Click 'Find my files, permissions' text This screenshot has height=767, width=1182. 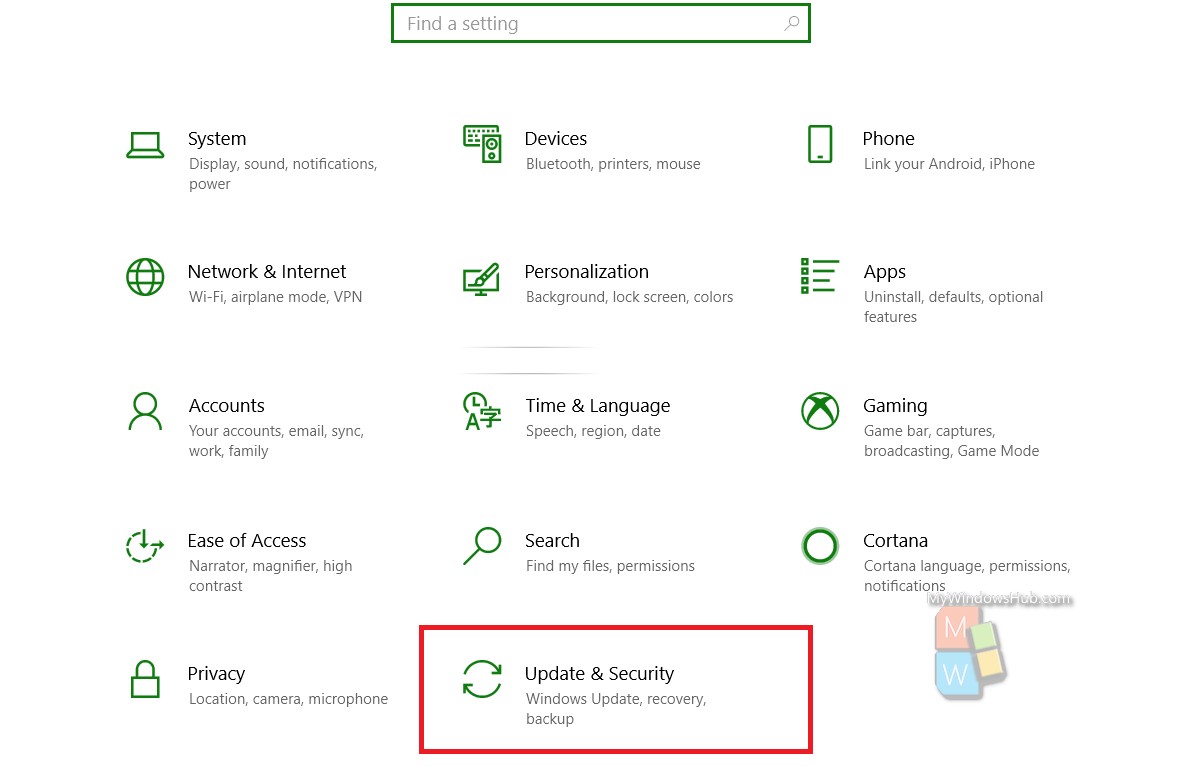coord(611,566)
